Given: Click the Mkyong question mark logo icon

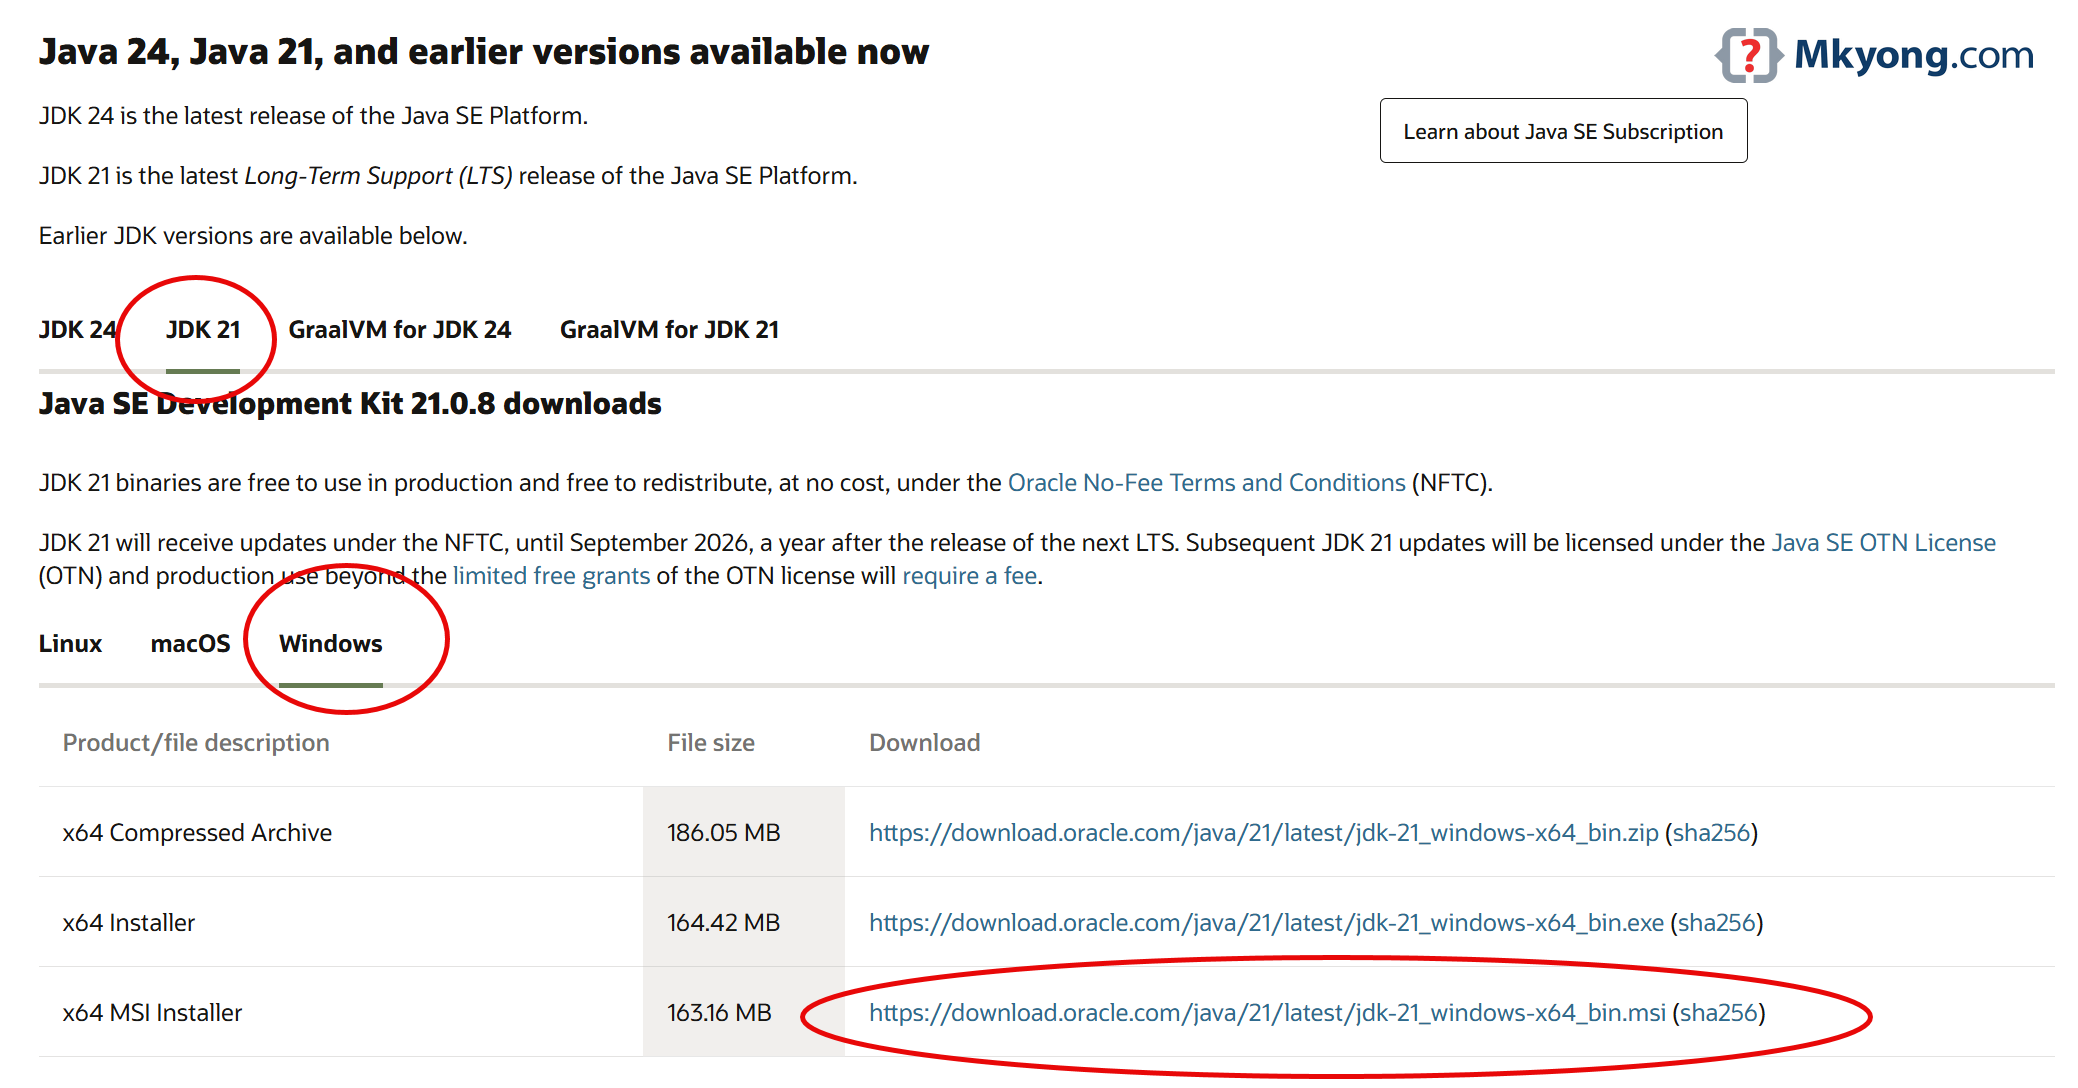Looking at the screenshot, I should (1749, 55).
